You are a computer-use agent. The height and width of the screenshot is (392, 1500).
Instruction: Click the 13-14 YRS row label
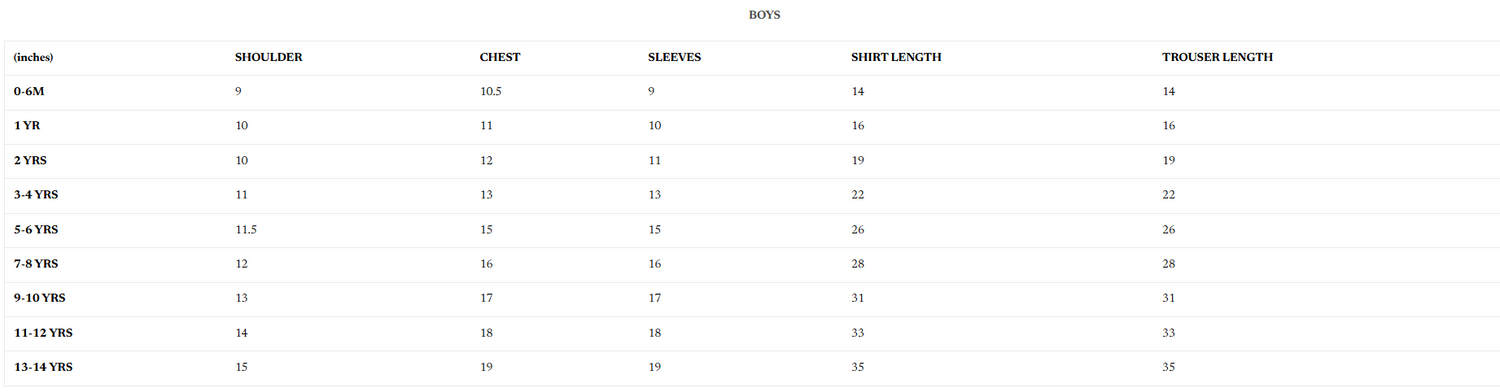(x=43, y=367)
